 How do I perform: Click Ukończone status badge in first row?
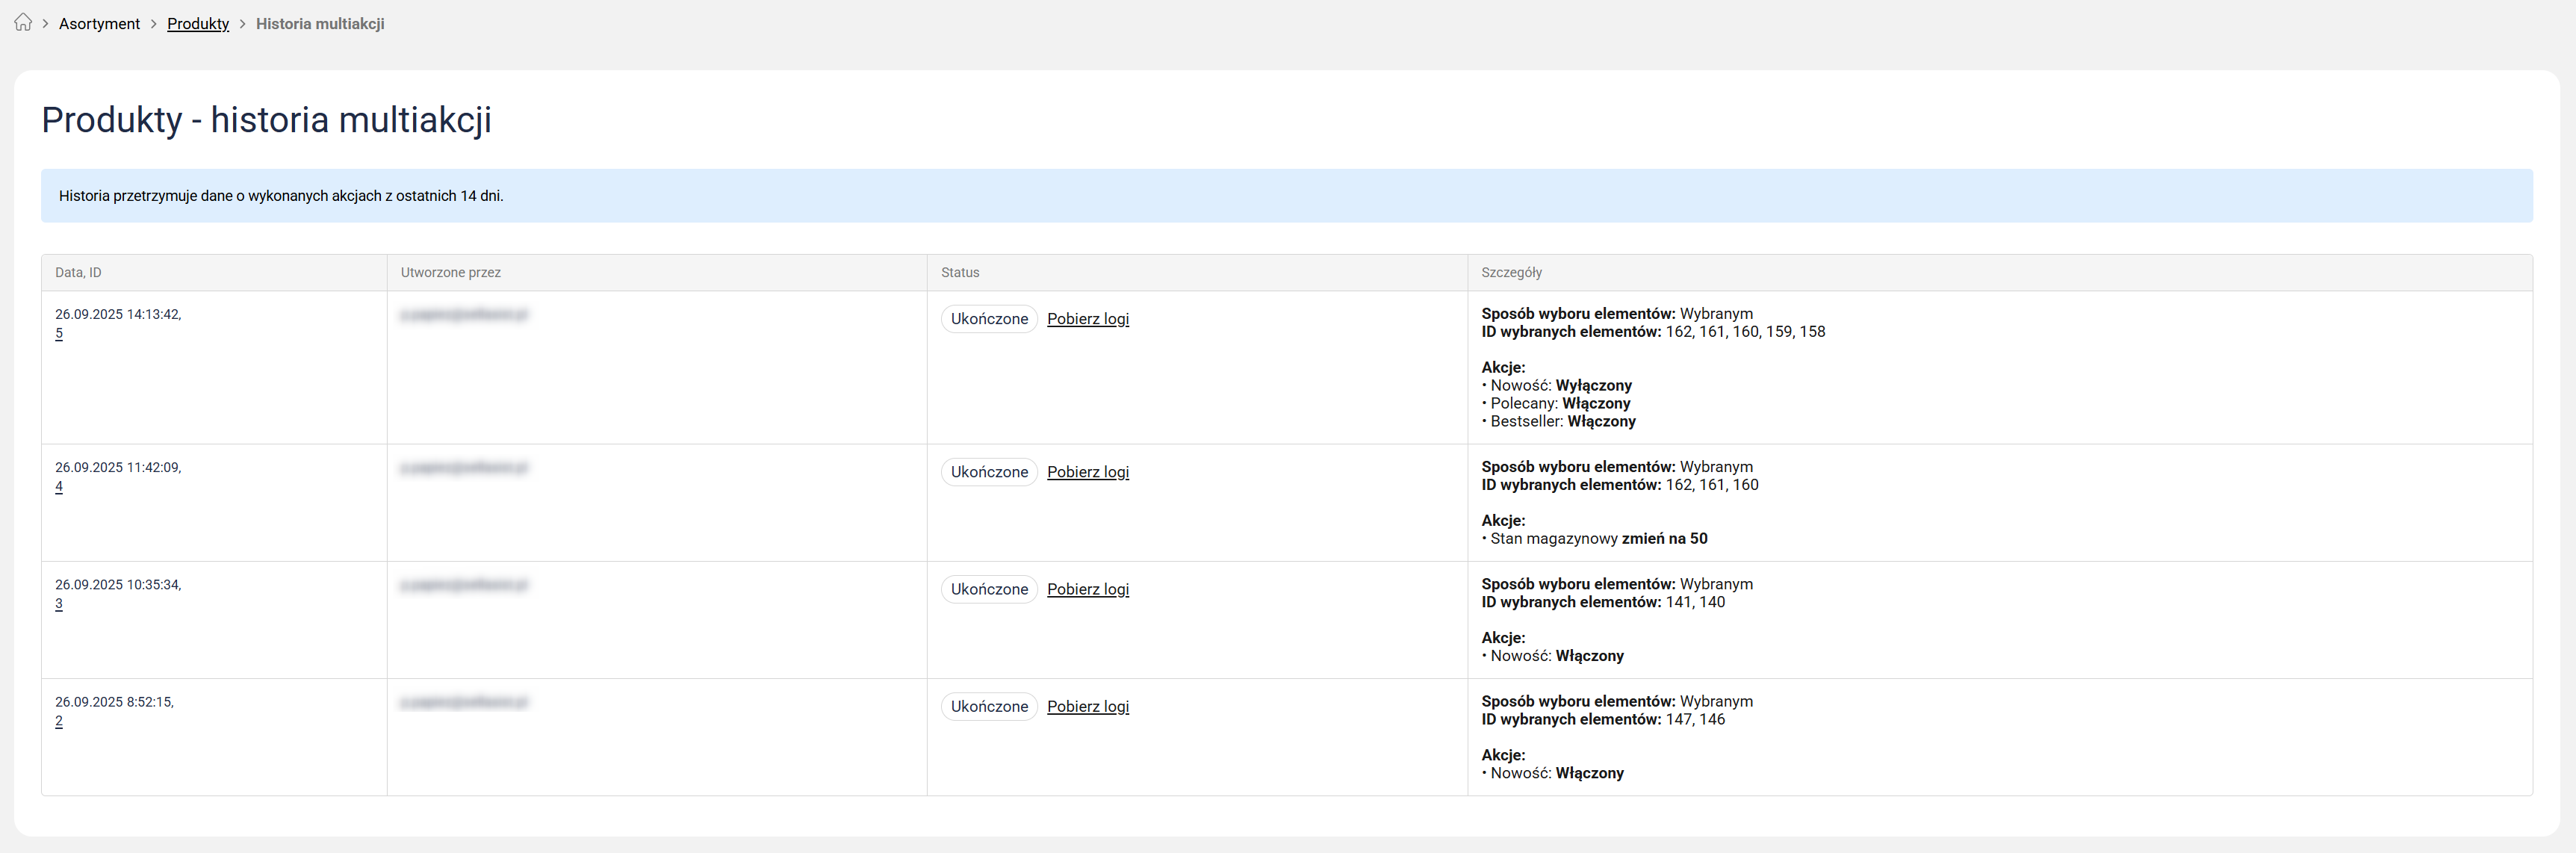988,319
